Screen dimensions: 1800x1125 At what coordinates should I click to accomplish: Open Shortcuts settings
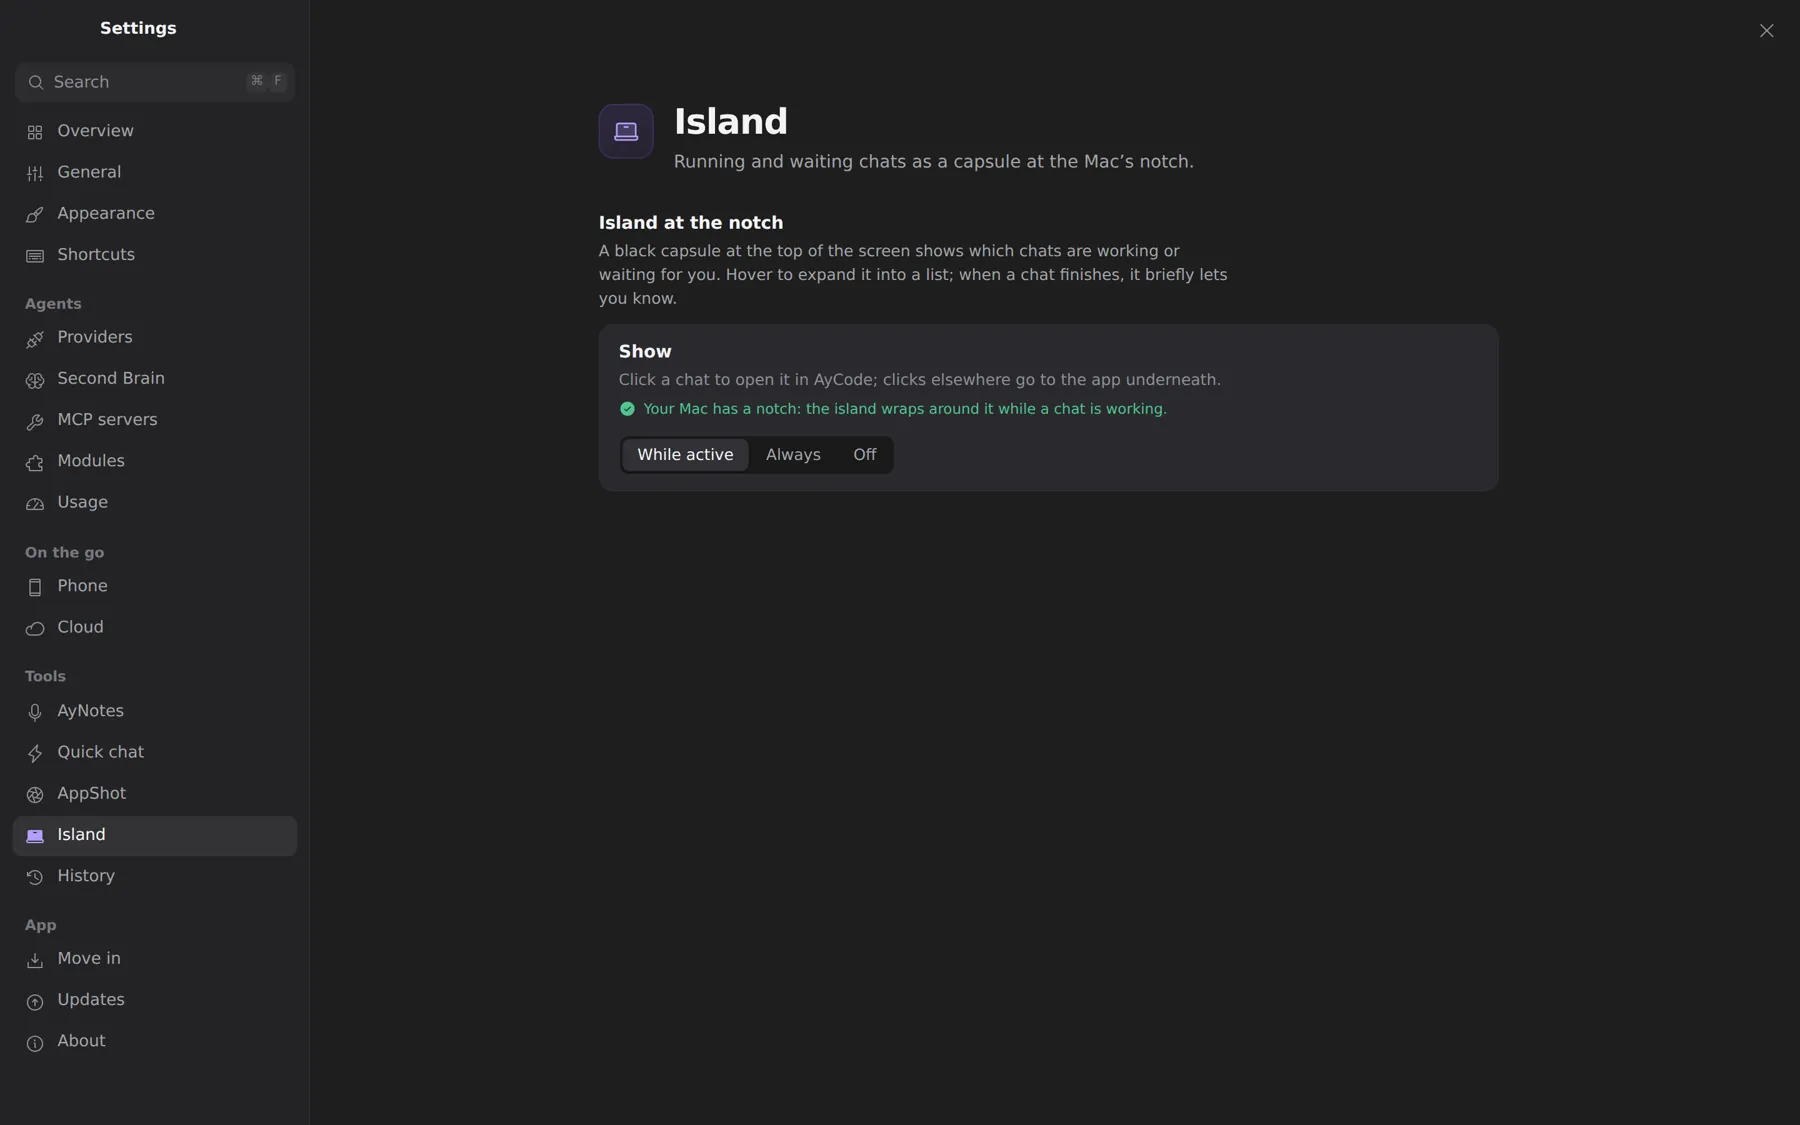click(x=155, y=255)
